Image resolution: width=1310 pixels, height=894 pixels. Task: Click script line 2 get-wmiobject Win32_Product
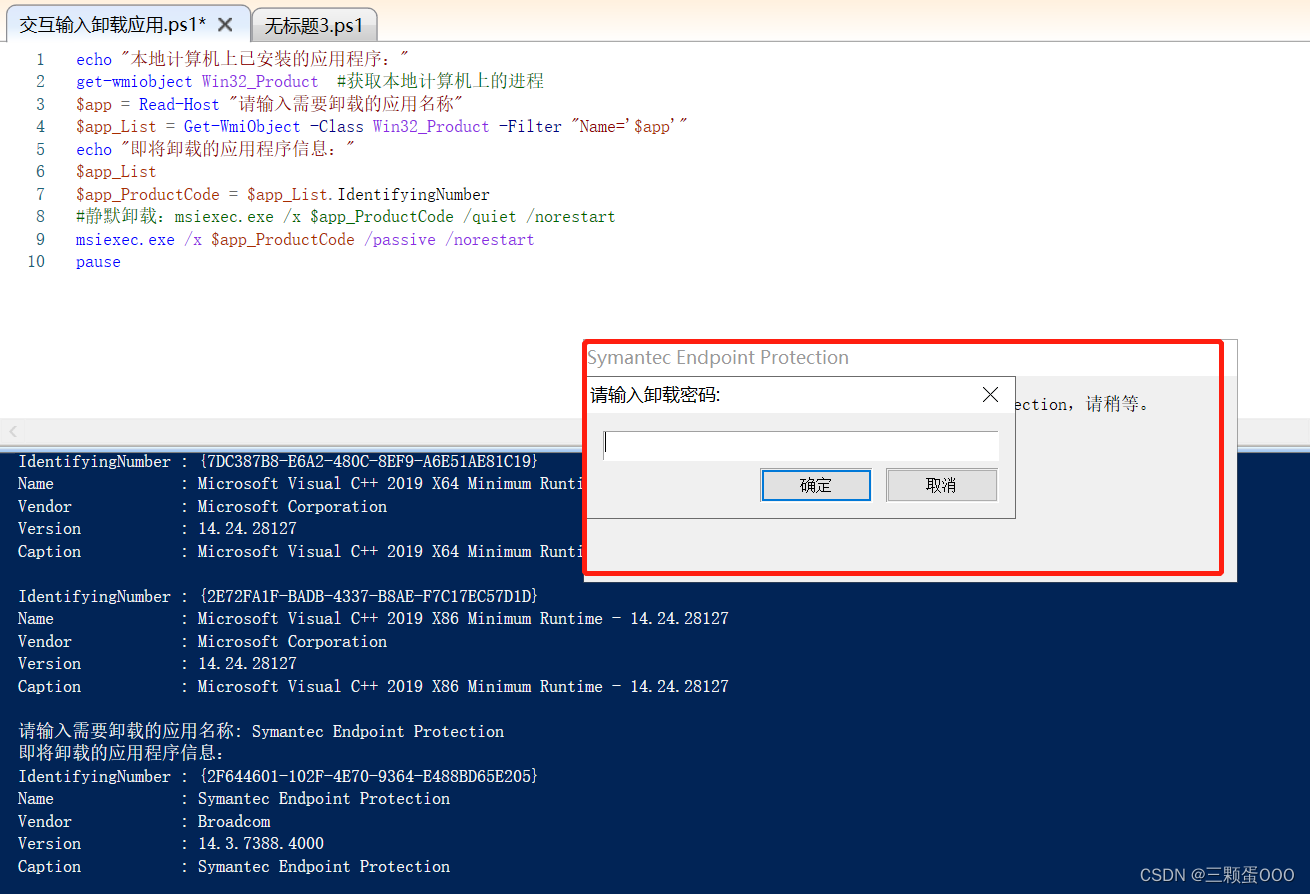coord(310,82)
